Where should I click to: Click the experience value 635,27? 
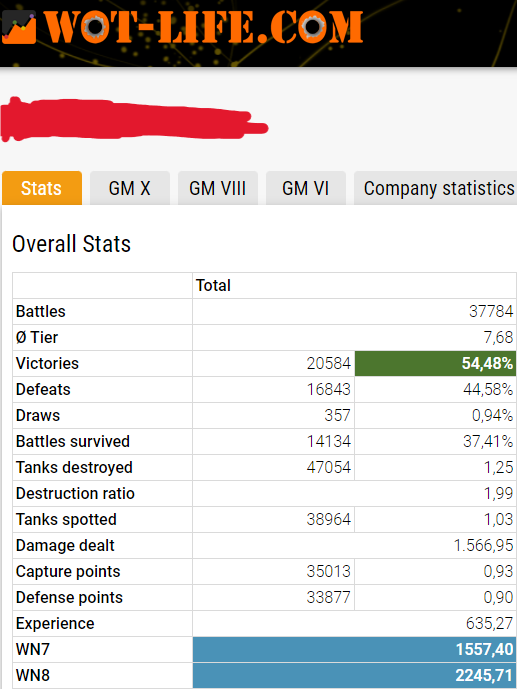(x=489, y=623)
